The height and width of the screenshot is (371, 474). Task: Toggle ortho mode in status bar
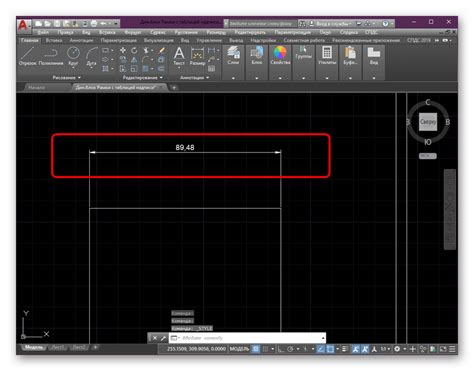281,349
